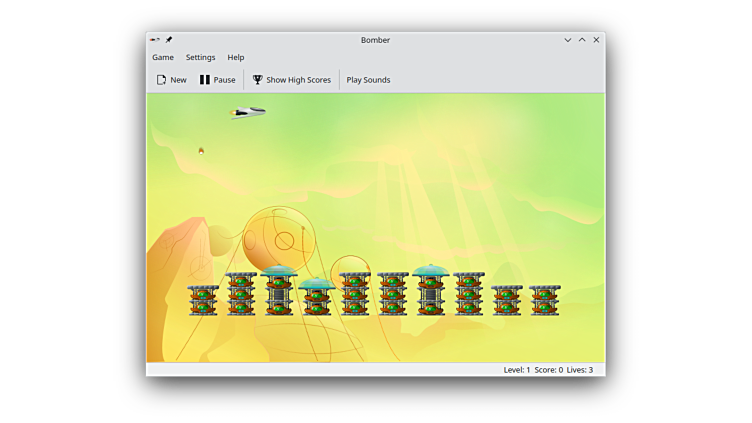Viewport: 752px width, 423px height.
Task: Click the flying bomber plane
Action: click(248, 112)
